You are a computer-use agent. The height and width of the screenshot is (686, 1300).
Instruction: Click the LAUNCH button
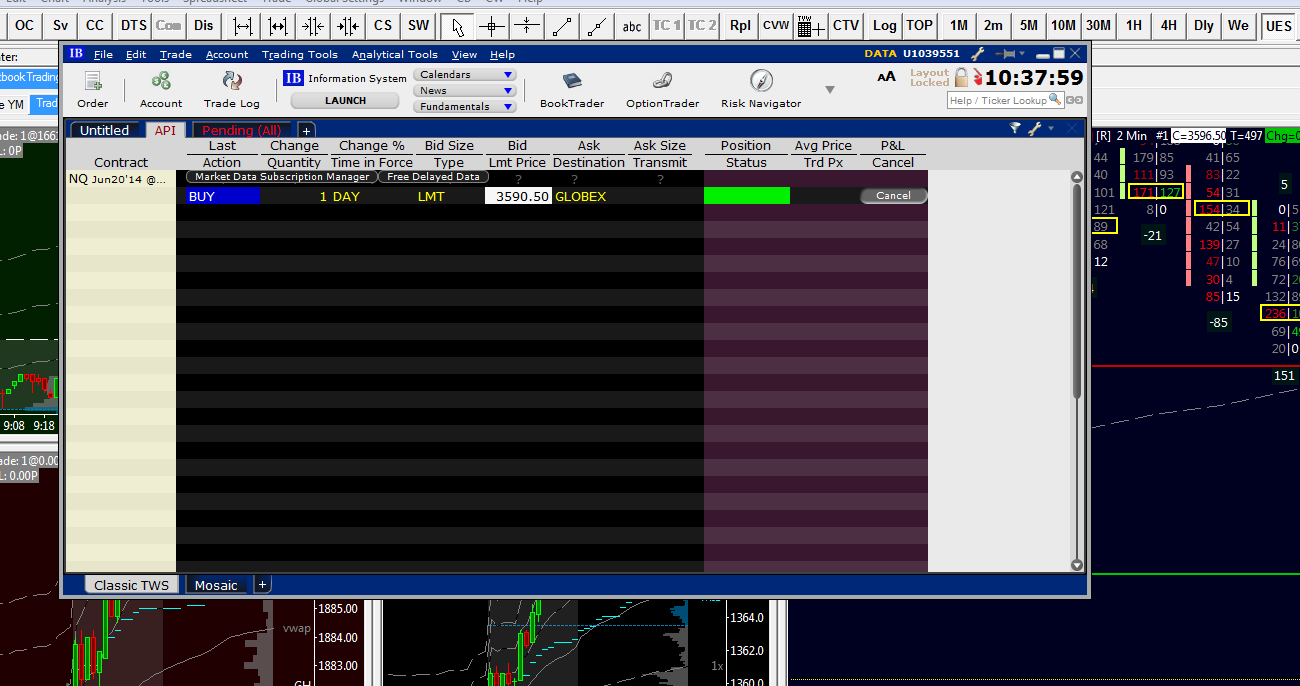[x=346, y=100]
